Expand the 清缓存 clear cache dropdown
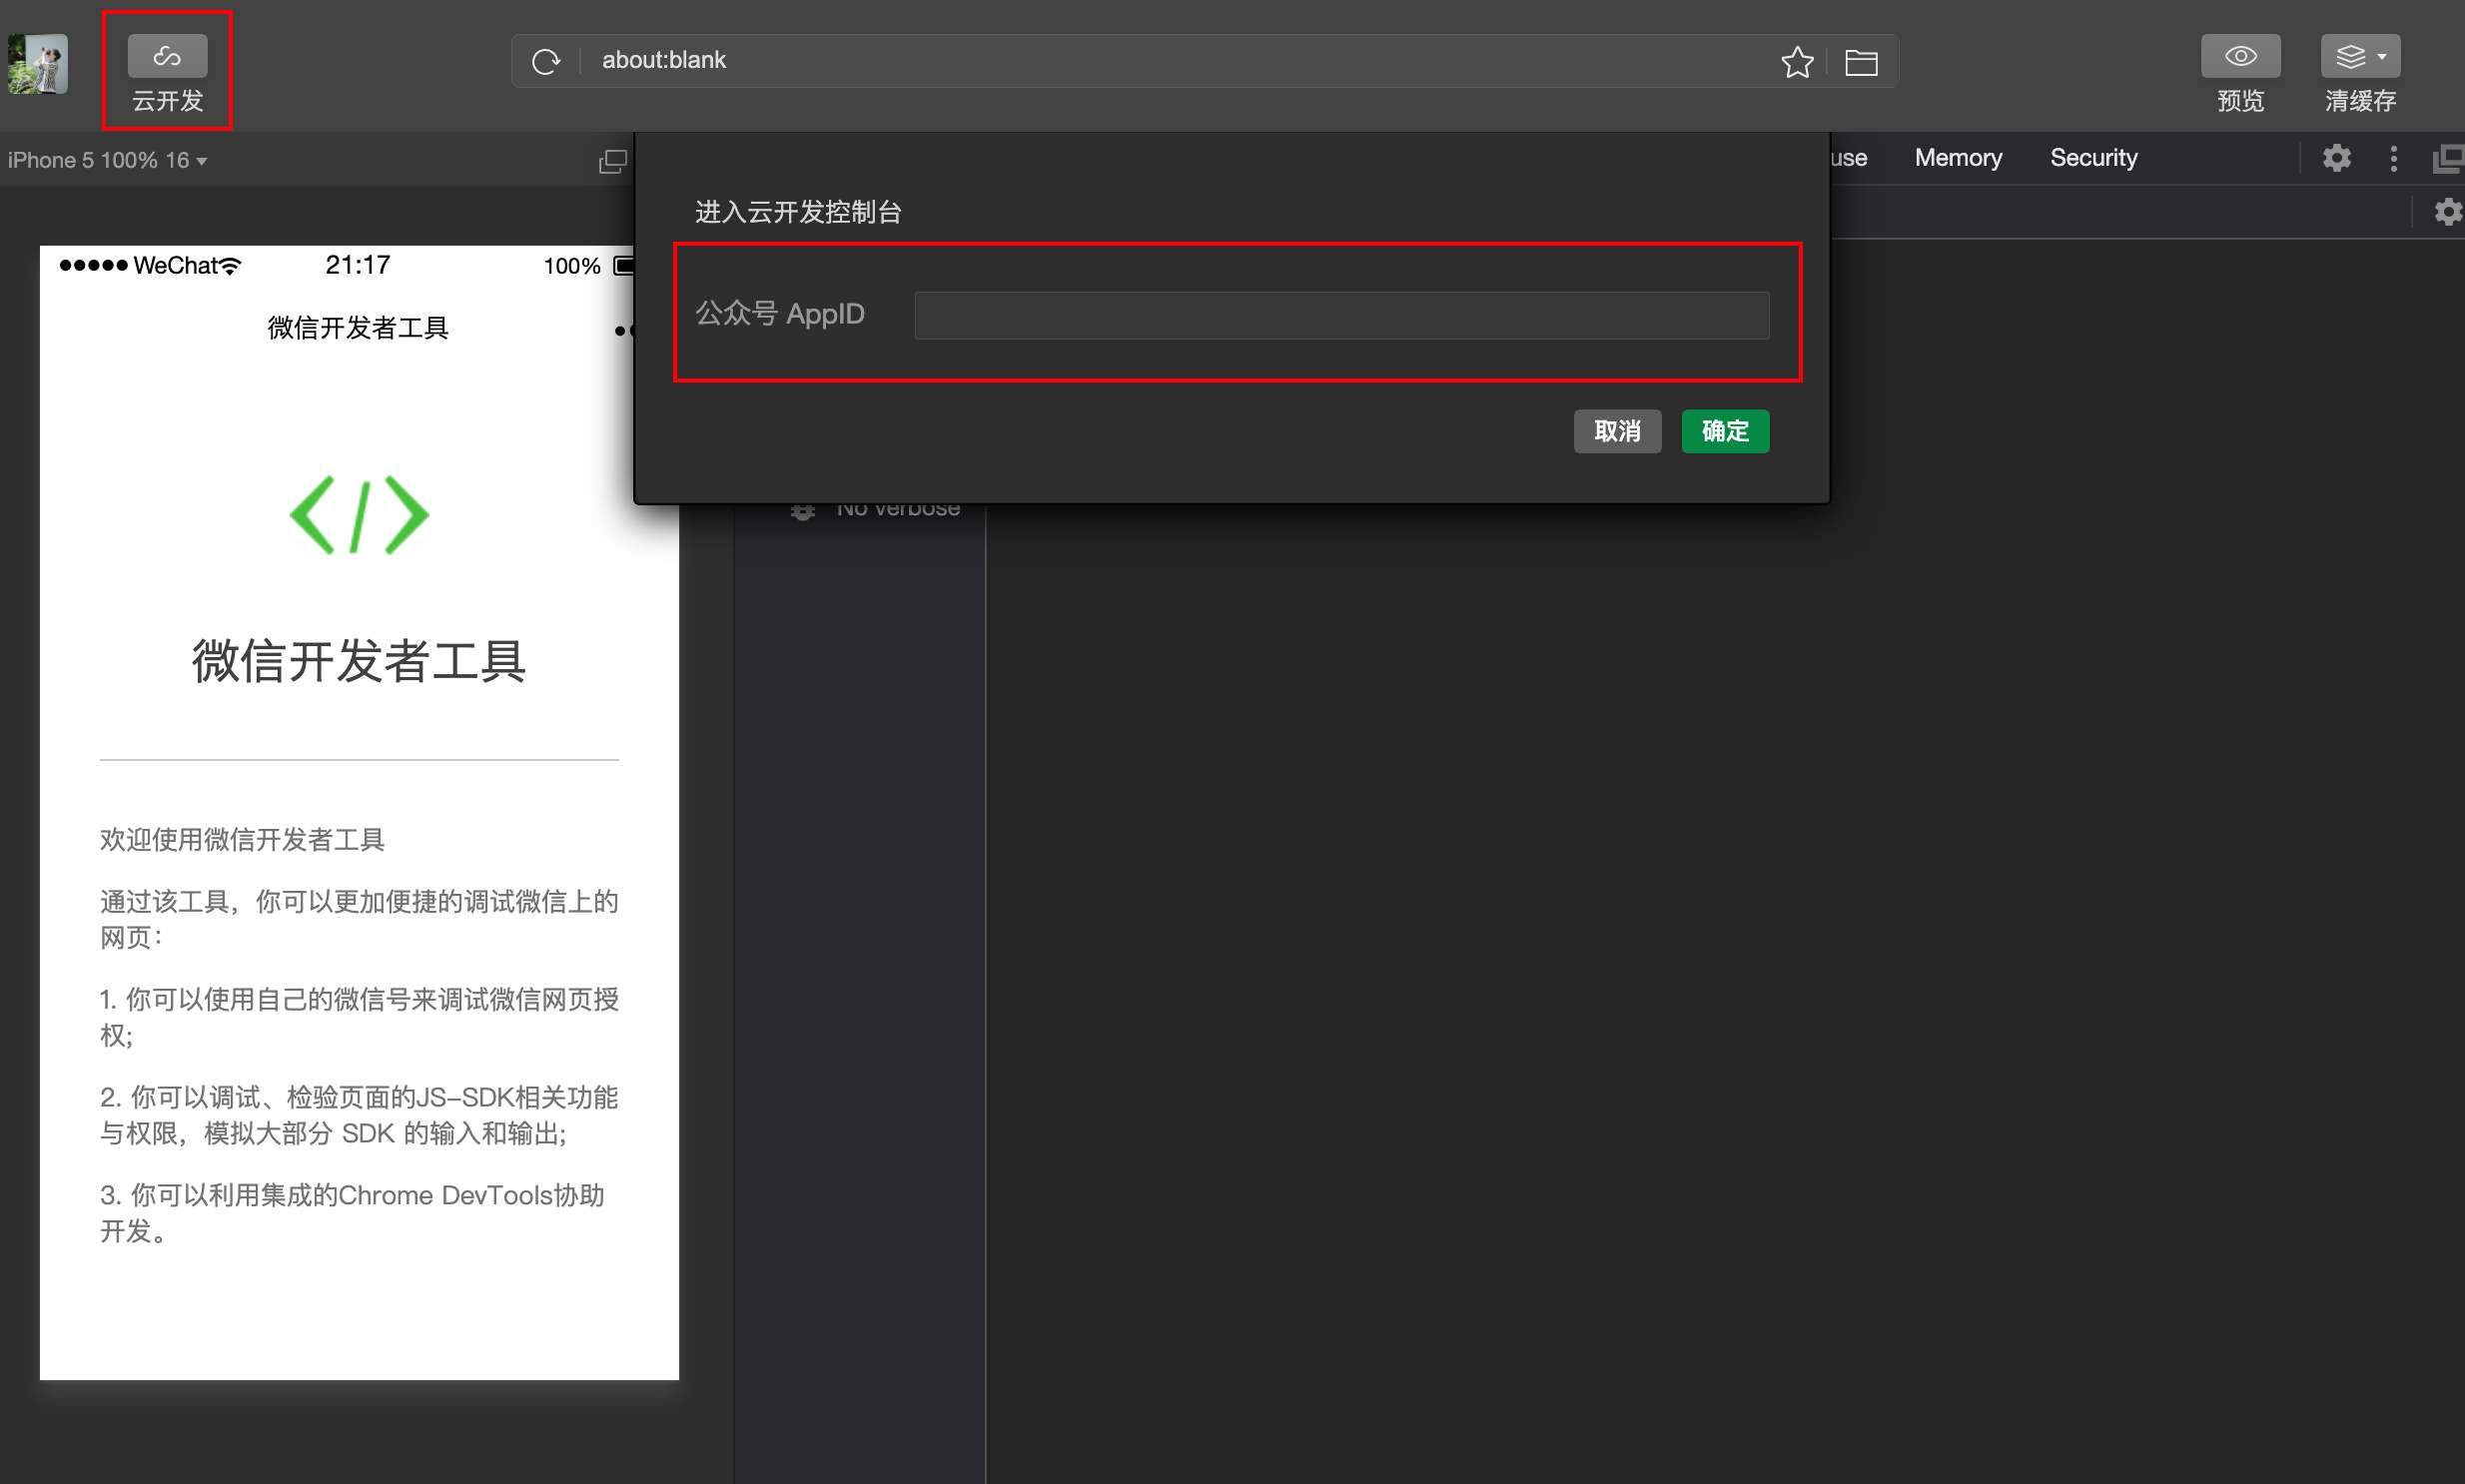This screenshot has height=1484, width=2465. point(2360,57)
